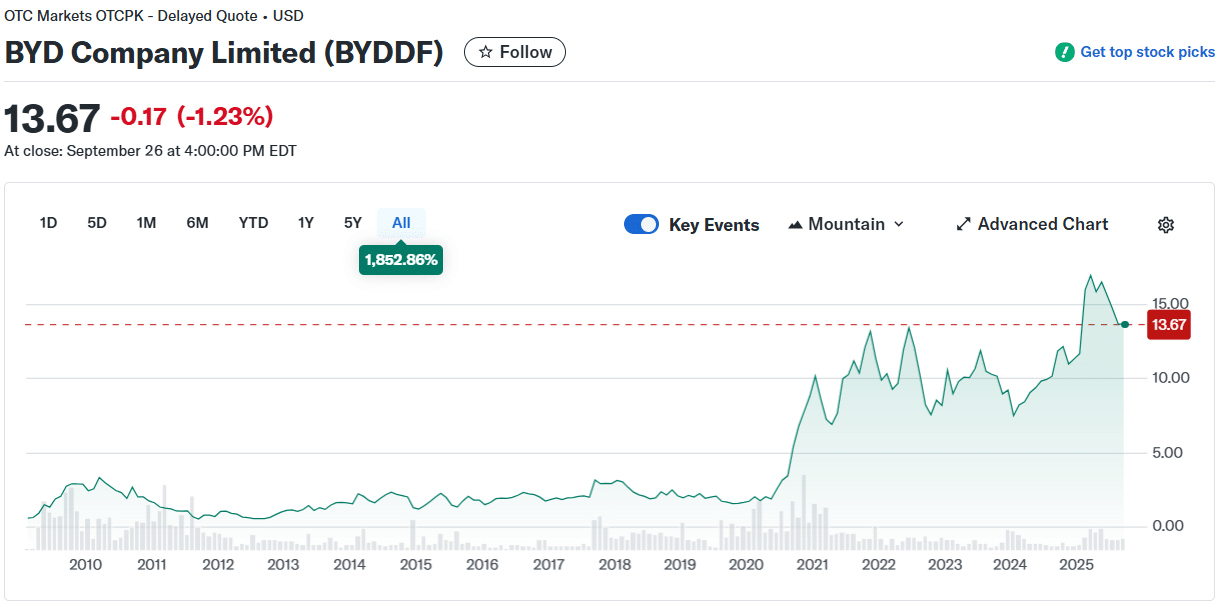Click the green top stock picks badge icon
The image size is (1230, 609).
coord(1065,52)
